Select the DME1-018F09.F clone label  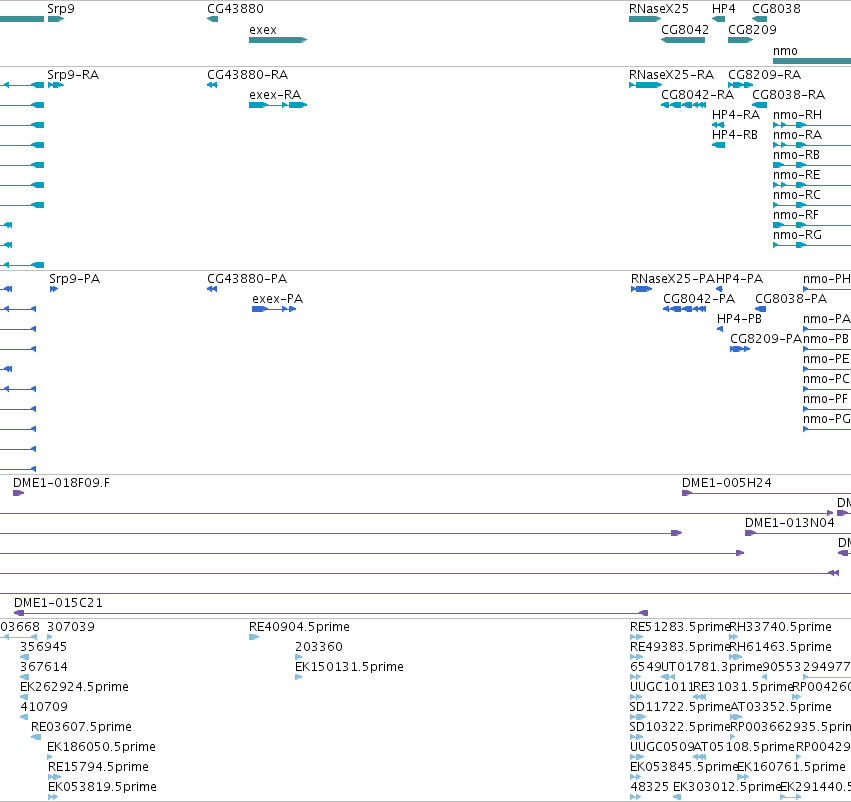click(61, 483)
